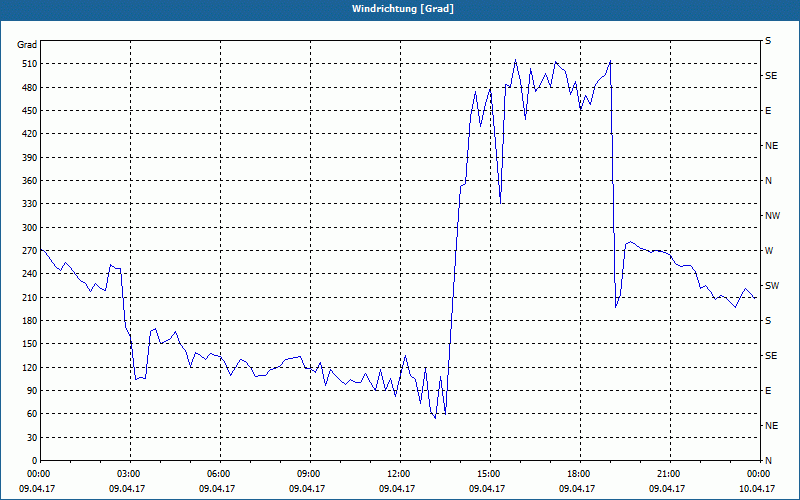The width and height of the screenshot is (800, 500).
Task: Select the SW compass label on right axis
Action: coord(772,286)
